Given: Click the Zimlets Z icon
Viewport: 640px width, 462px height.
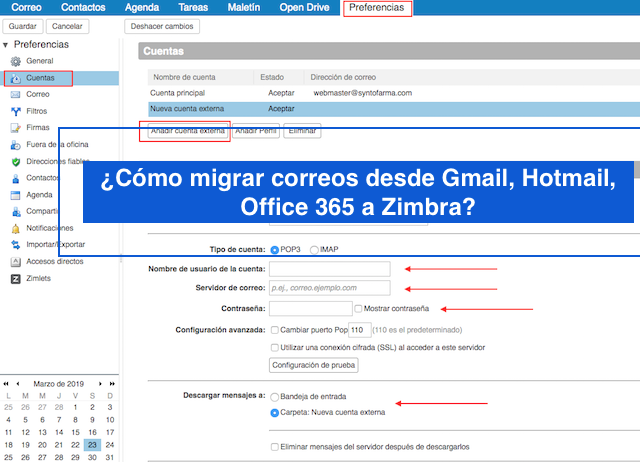Looking at the screenshot, I should [x=16, y=279].
